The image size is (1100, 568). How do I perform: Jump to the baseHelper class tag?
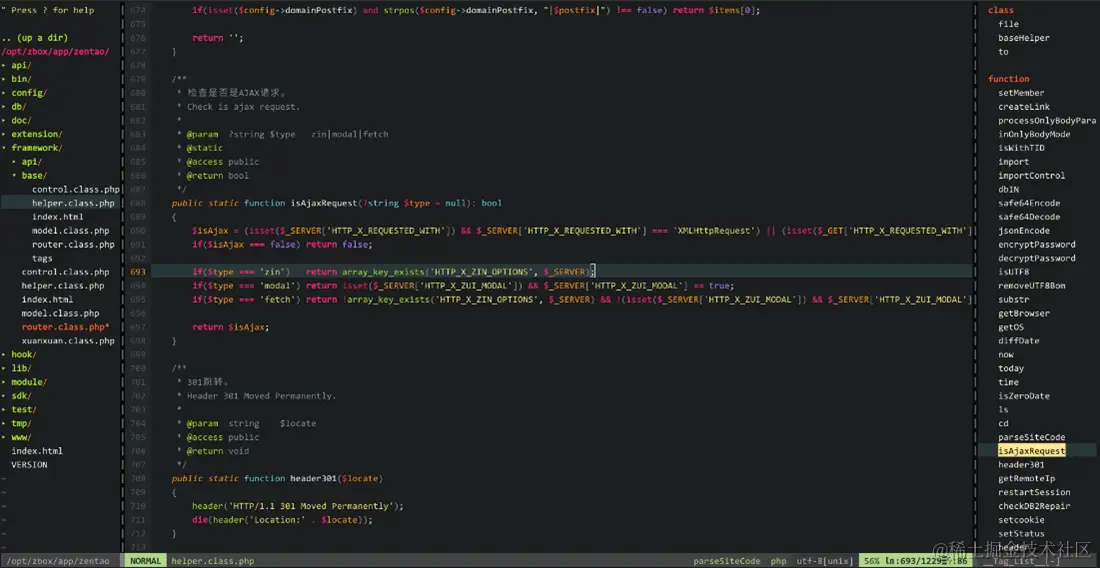pos(1024,38)
